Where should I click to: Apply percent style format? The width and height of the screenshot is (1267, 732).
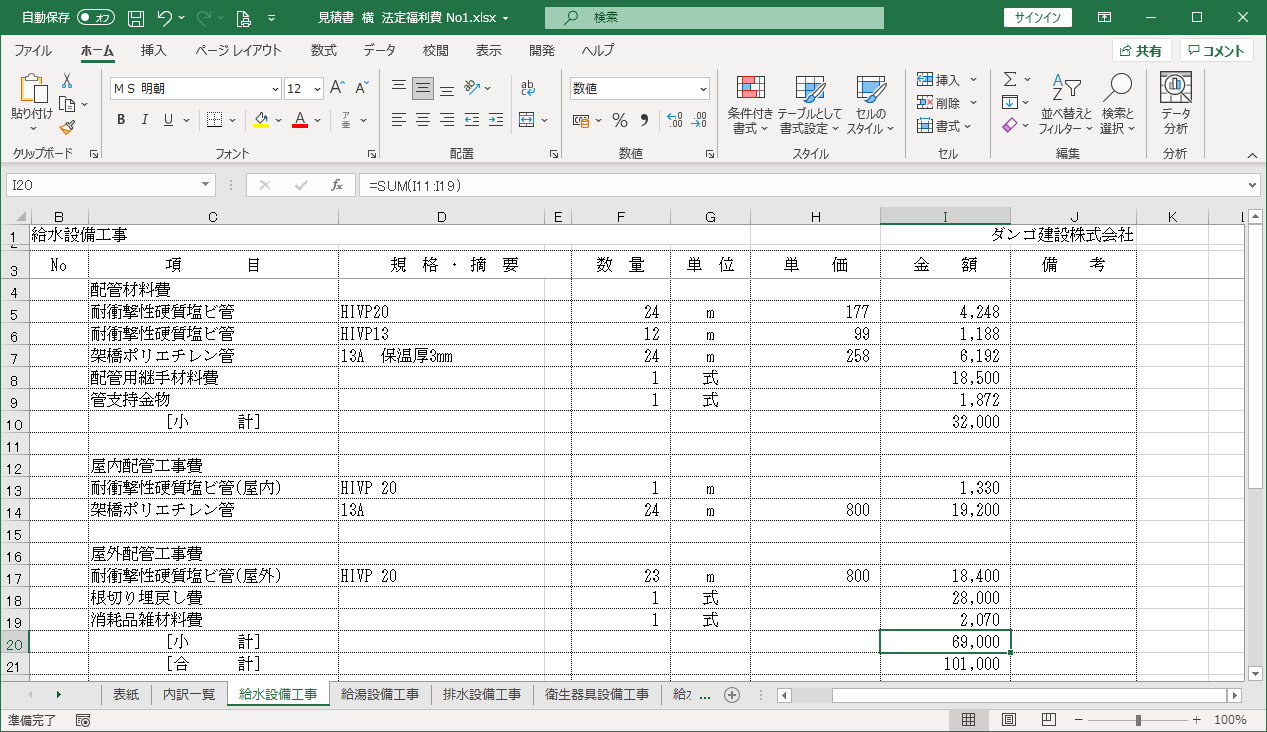coord(620,120)
